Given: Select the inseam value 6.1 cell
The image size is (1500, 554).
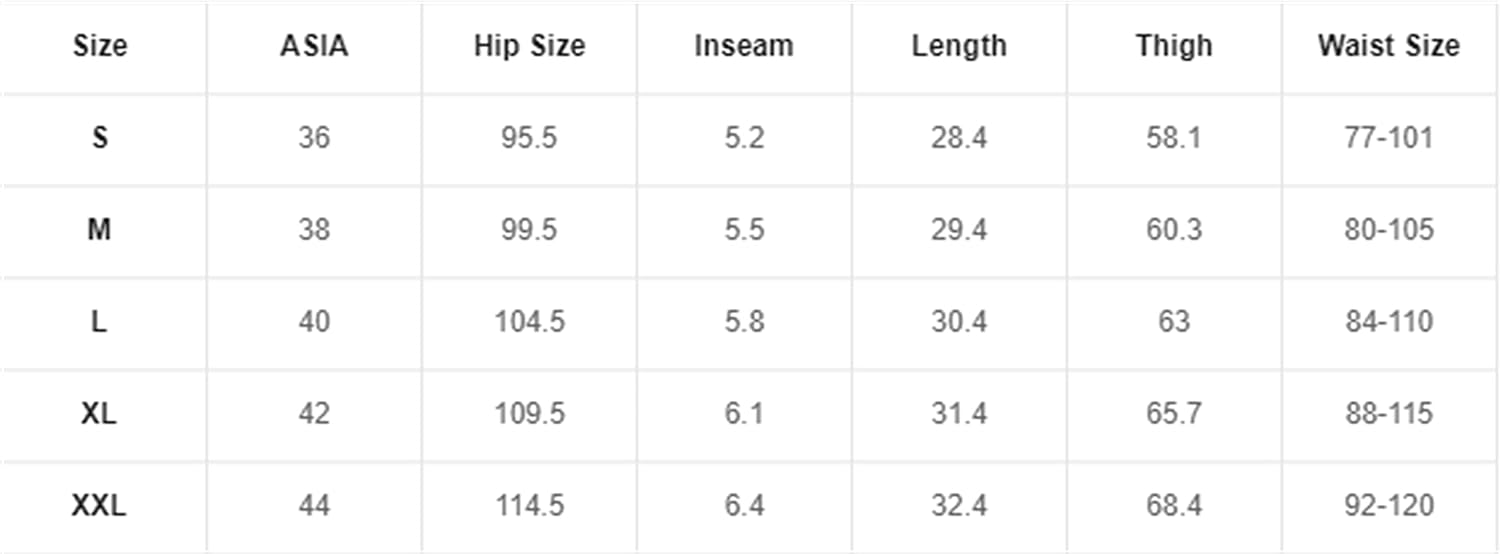Looking at the screenshot, I should [744, 414].
